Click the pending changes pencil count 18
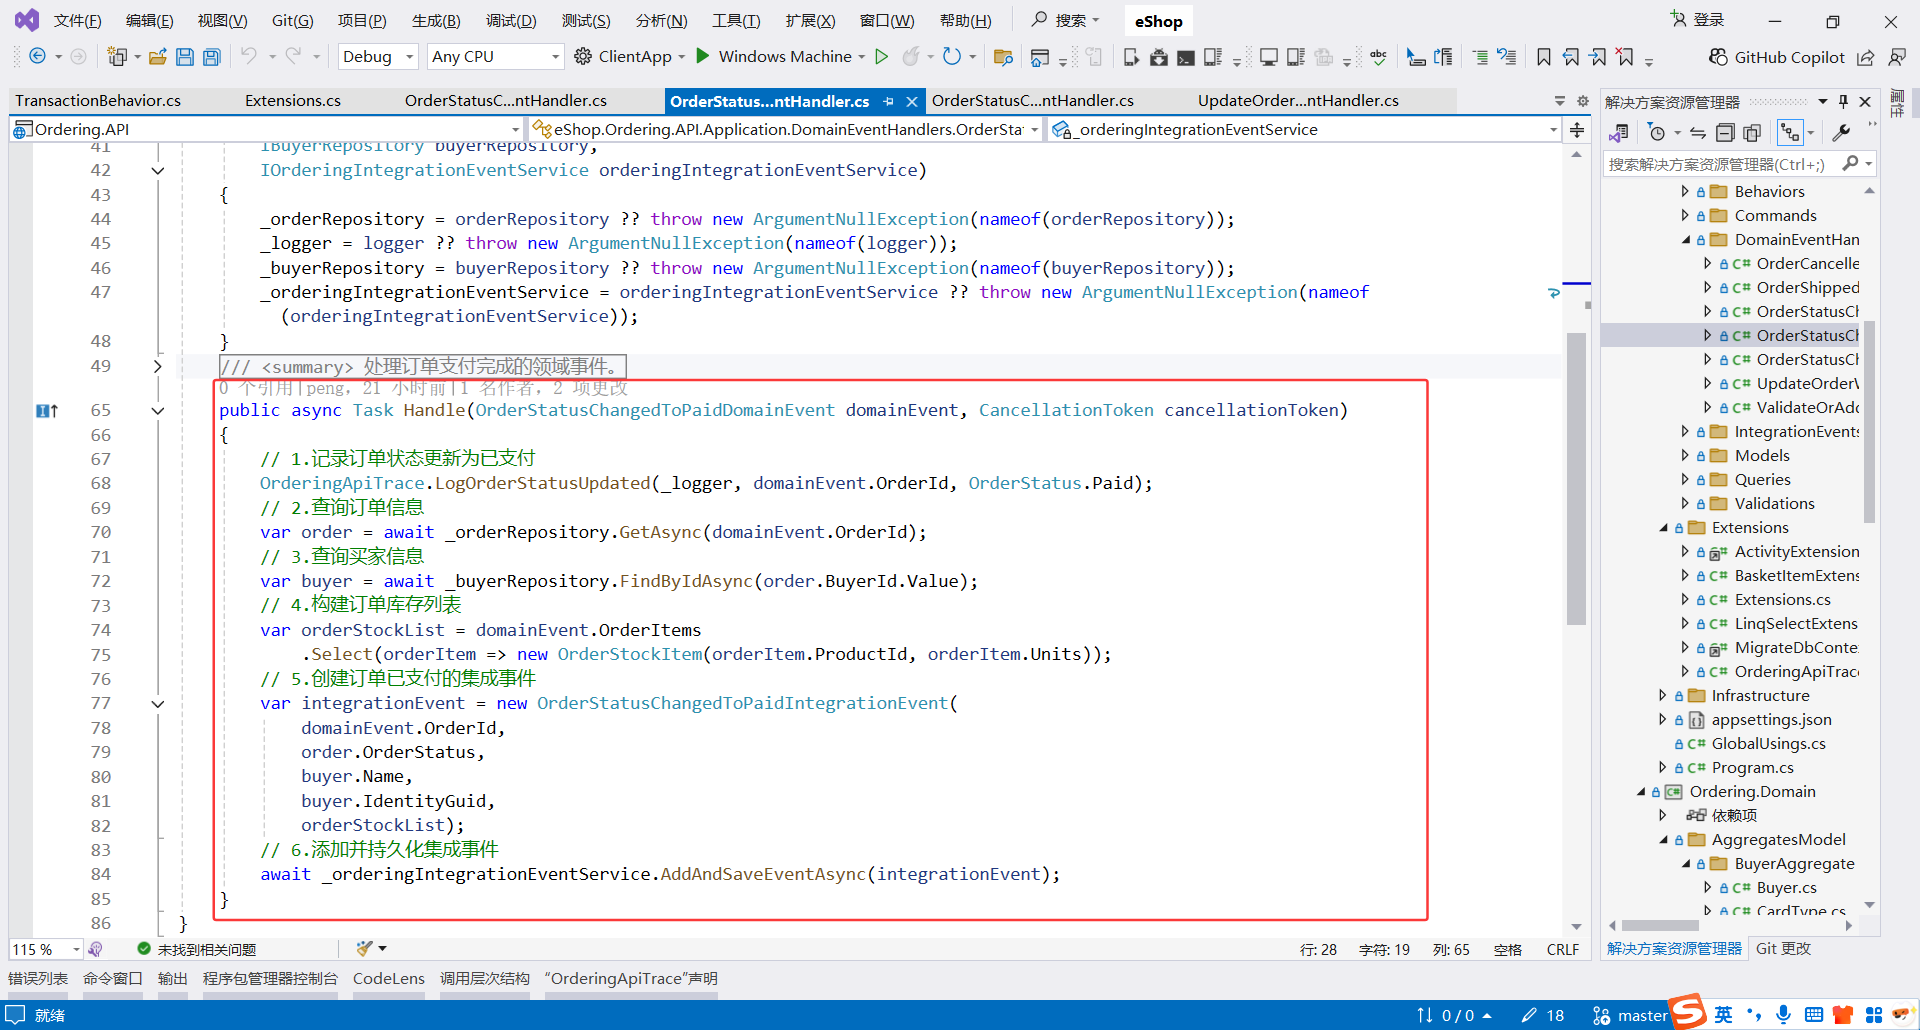The width and height of the screenshot is (1920, 1030). coord(1543,1015)
